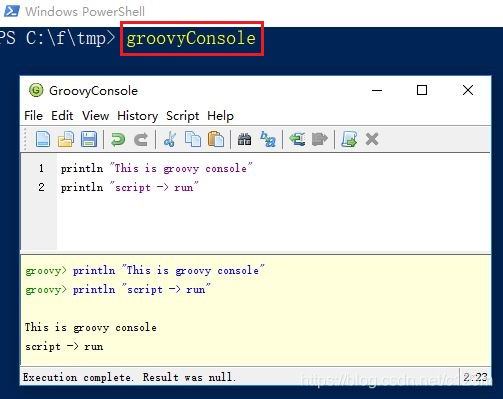This screenshot has width=503, height=399.
Task: Click output echo 'groovy> println "script -> run"'
Action: point(118,289)
